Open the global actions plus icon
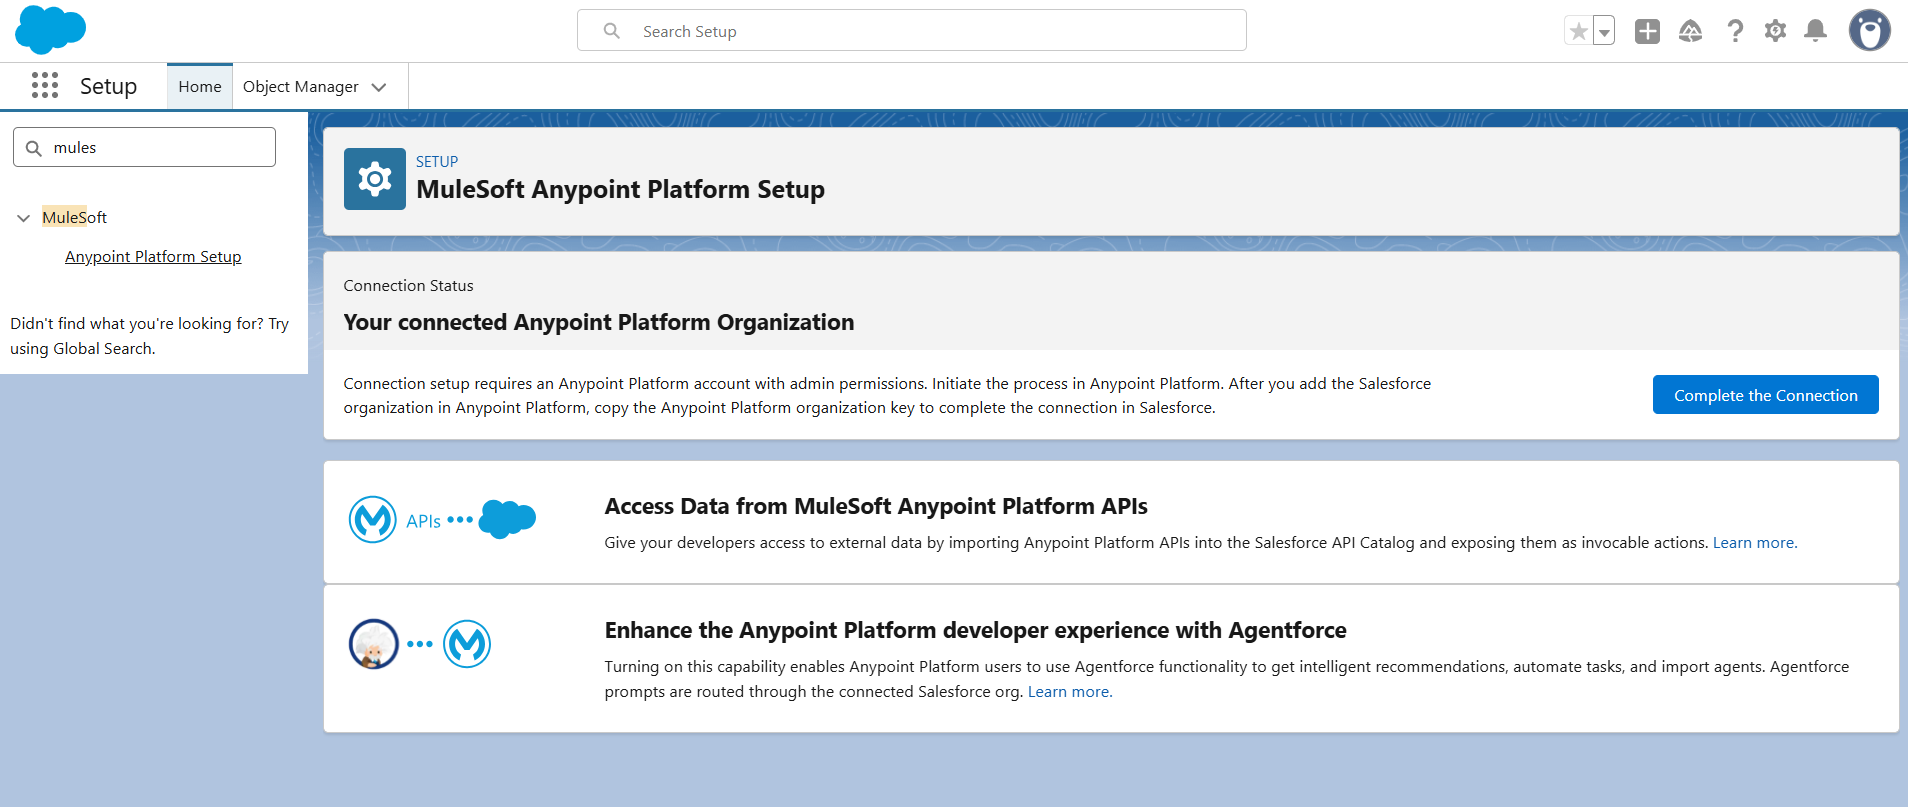The height and width of the screenshot is (807, 1908). click(1647, 32)
